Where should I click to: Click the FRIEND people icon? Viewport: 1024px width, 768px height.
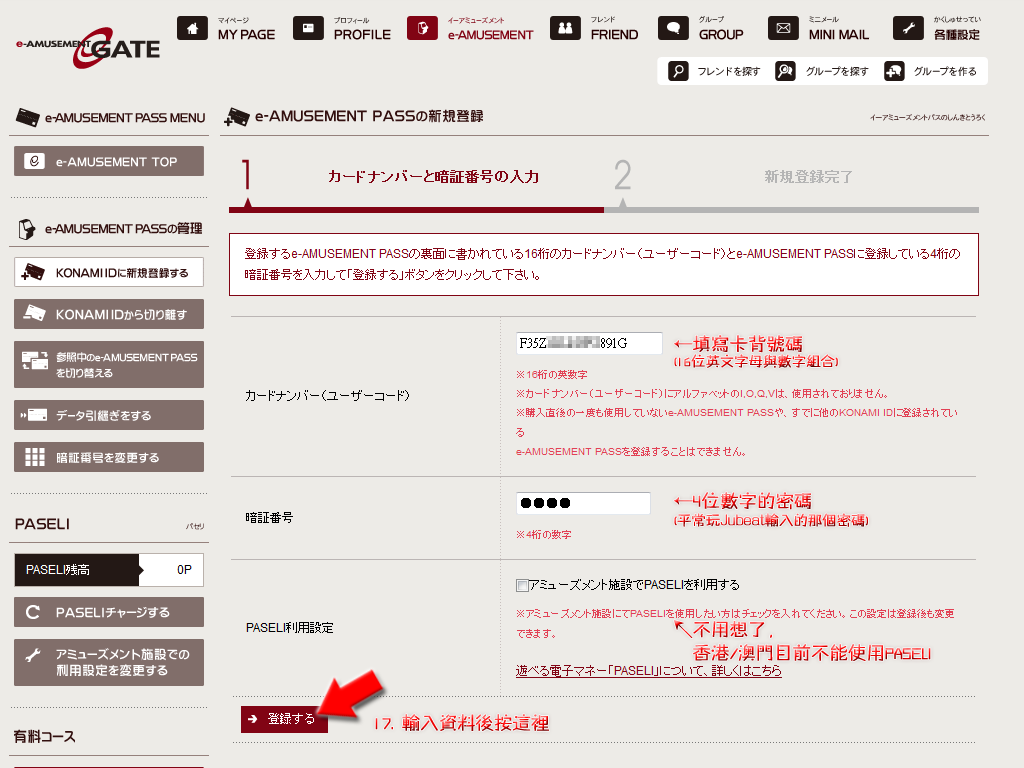(x=566, y=28)
